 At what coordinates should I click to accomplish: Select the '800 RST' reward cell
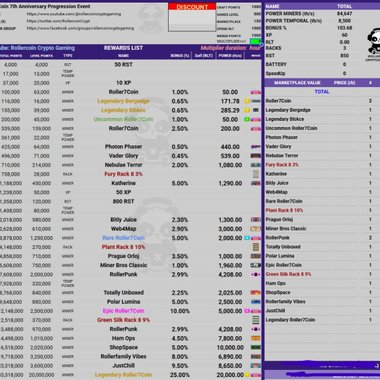coord(123,201)
